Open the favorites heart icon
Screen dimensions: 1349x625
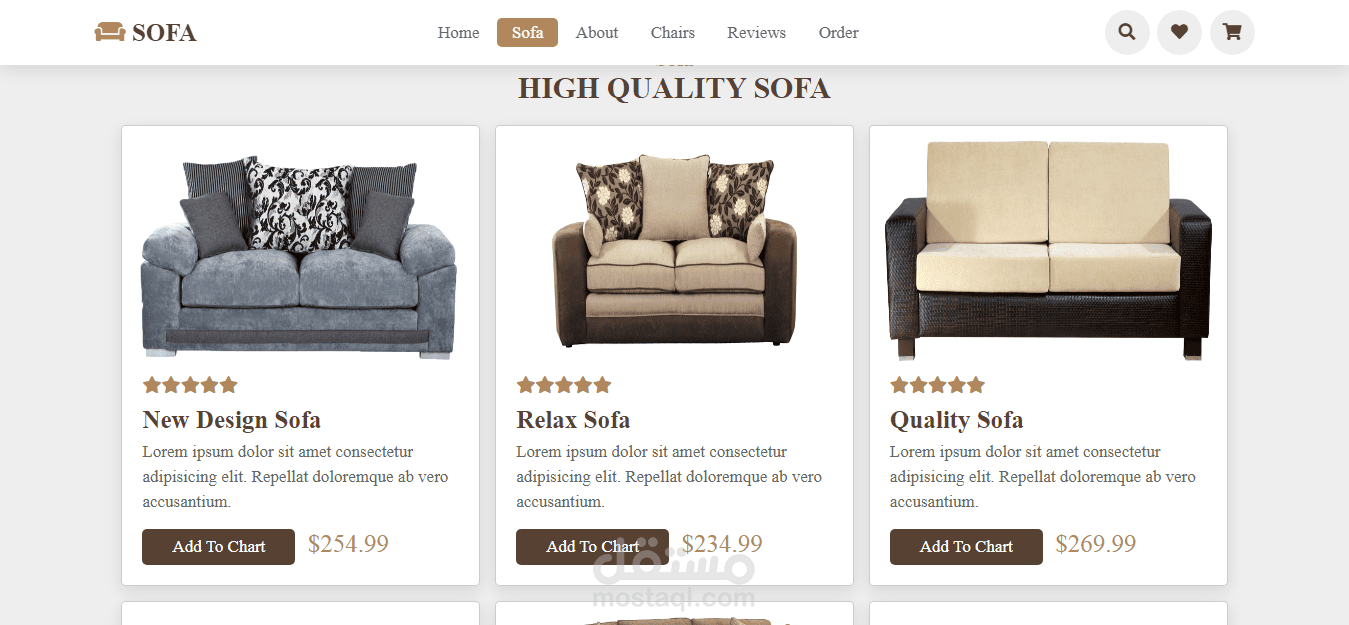coord(1179,32)
